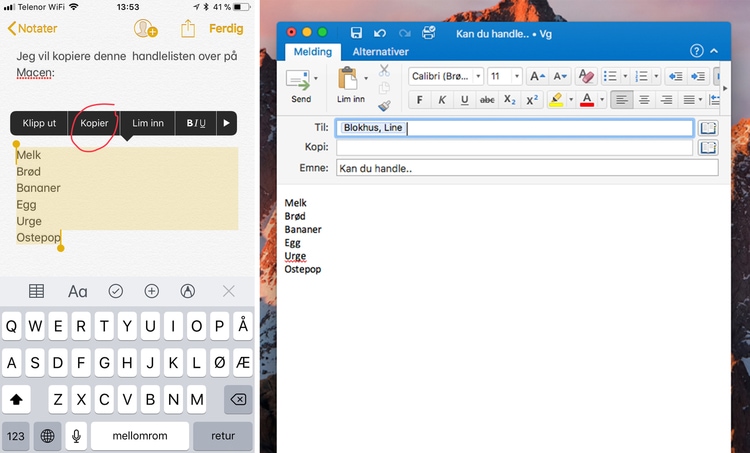Tap the checklist icon above the keyboard
This screenshot has height=453, width=750.
point(115,291)
